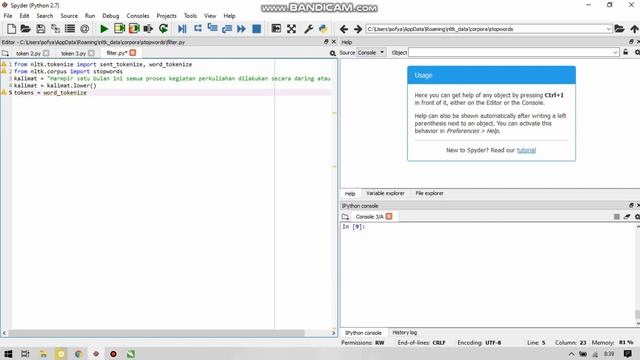Open the Source Console dropdown
The width and height of the screenshot is (640, 360).
point(371,52)
